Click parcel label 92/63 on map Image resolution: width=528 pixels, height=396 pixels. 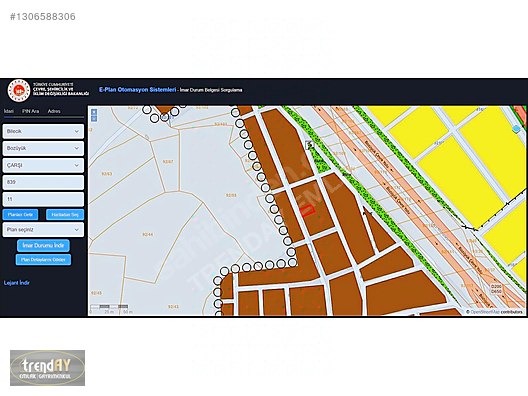107,174
